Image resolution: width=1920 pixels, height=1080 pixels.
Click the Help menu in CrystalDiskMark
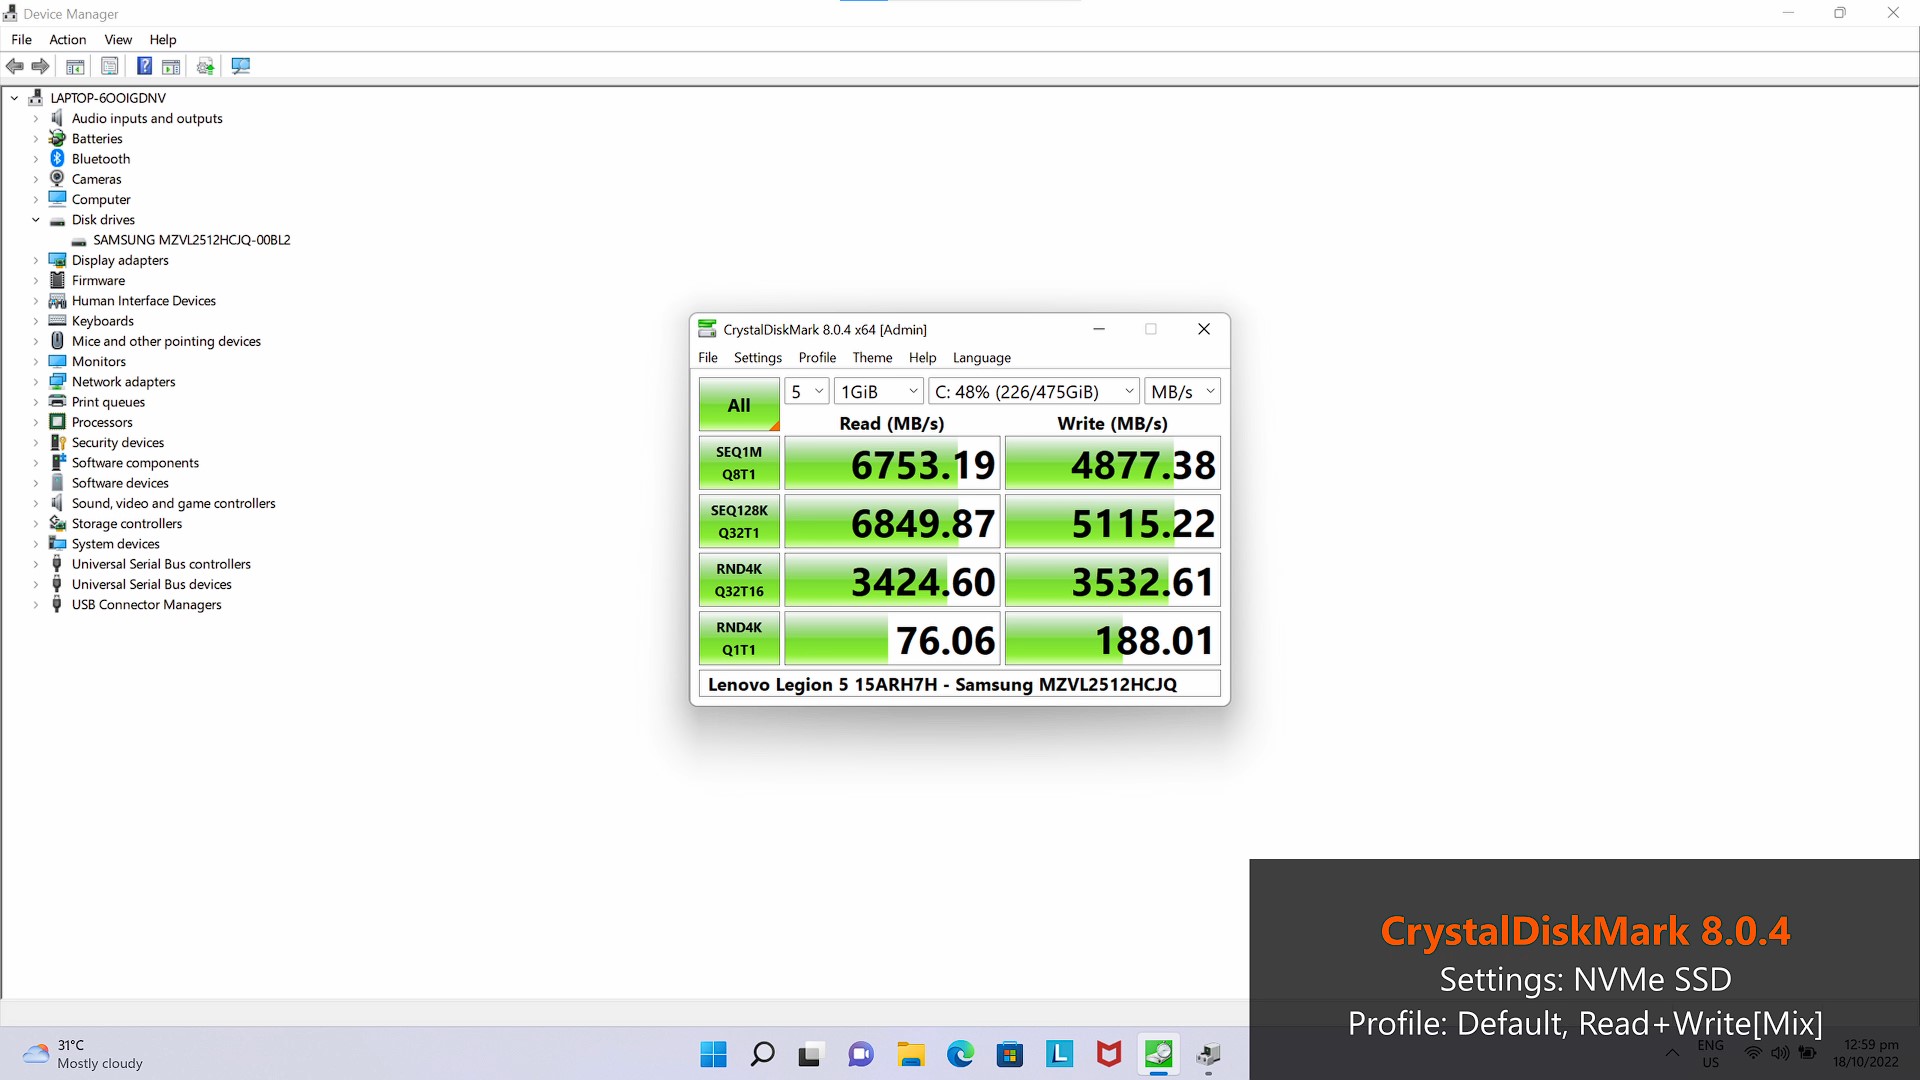[x=922, y=357]
